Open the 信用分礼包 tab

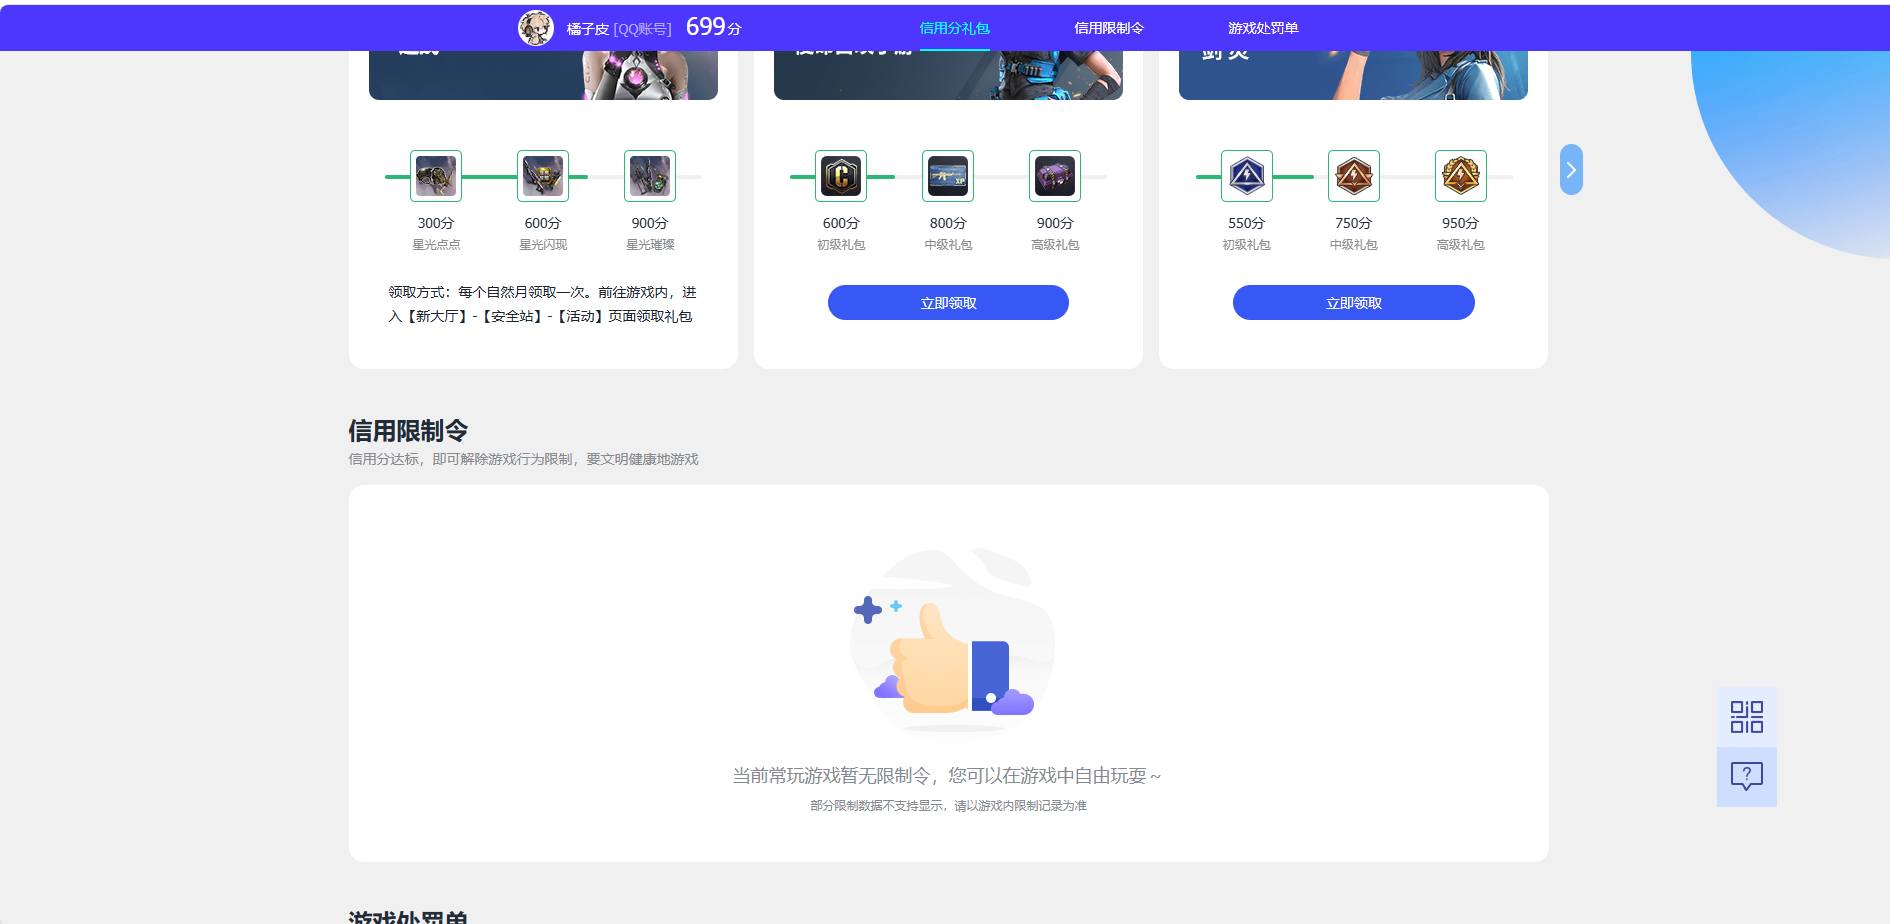point(954,28)
